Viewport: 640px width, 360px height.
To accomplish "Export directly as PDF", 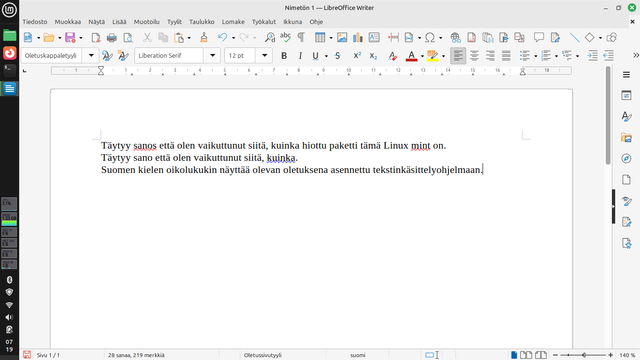I will [96, 38].
